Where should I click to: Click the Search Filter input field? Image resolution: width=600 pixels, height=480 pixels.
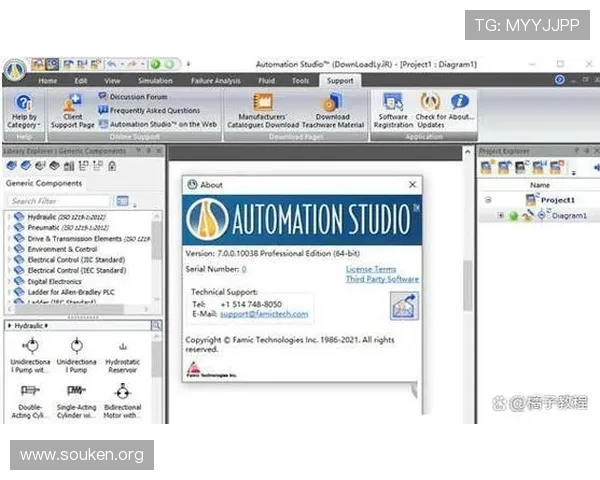tap(58, 201)
